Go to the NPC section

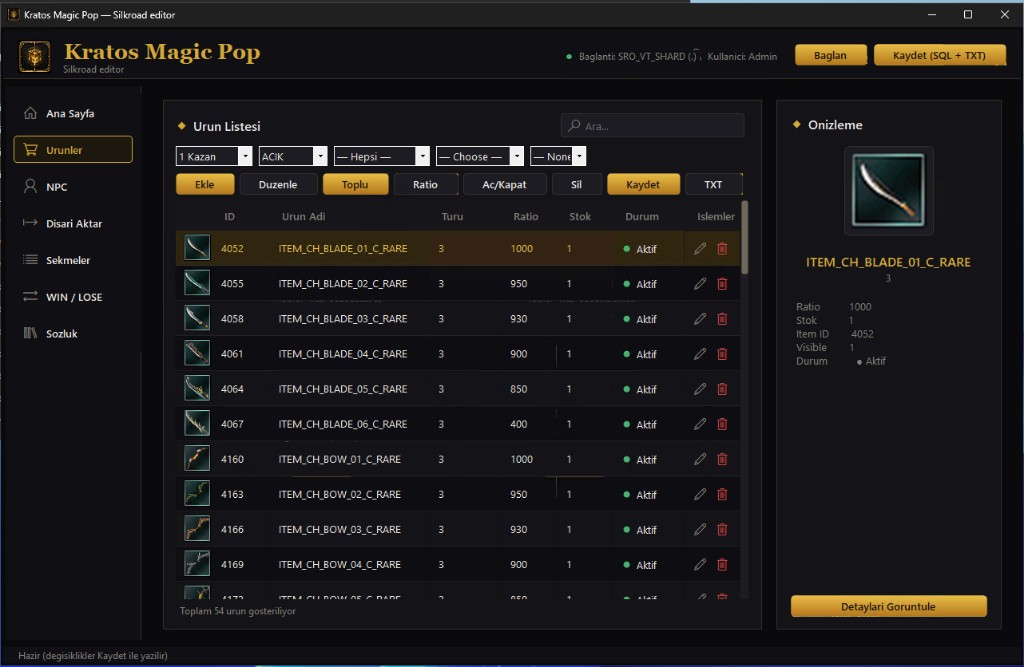[72, 187]
